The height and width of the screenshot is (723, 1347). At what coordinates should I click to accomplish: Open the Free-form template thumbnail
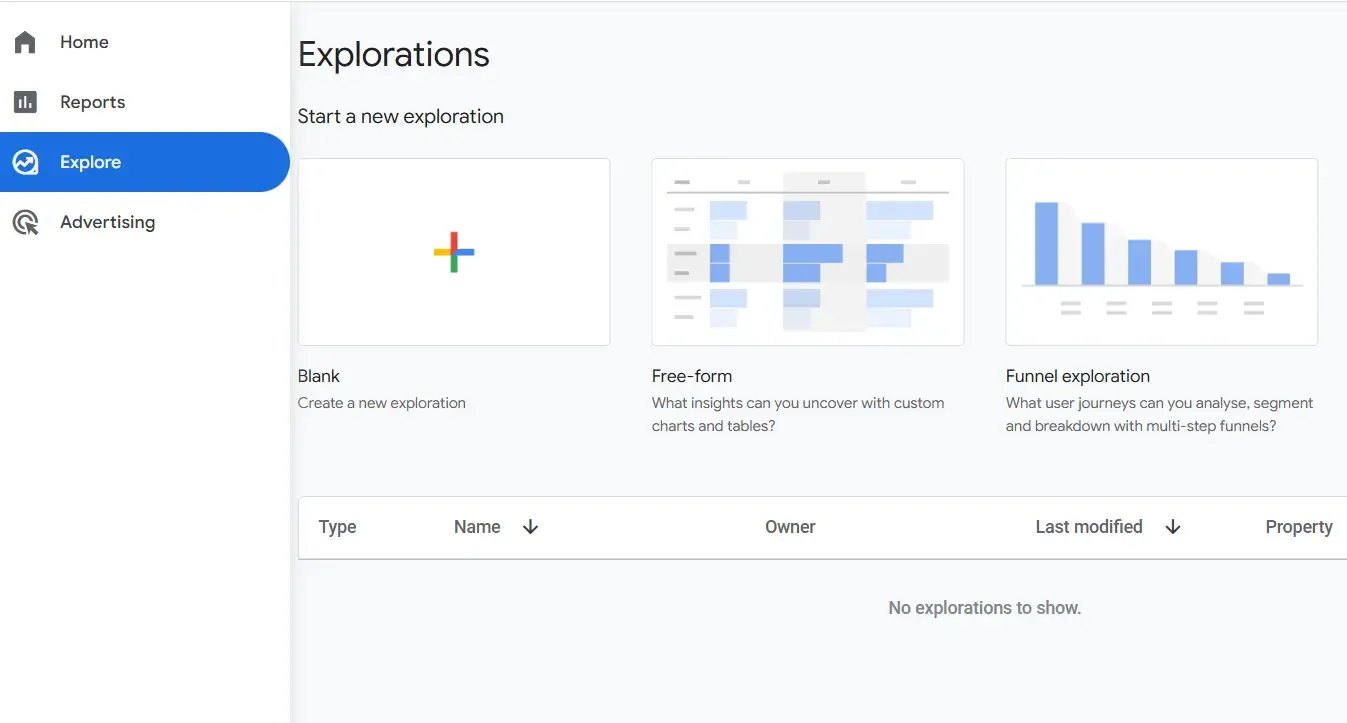pos(807,251)
